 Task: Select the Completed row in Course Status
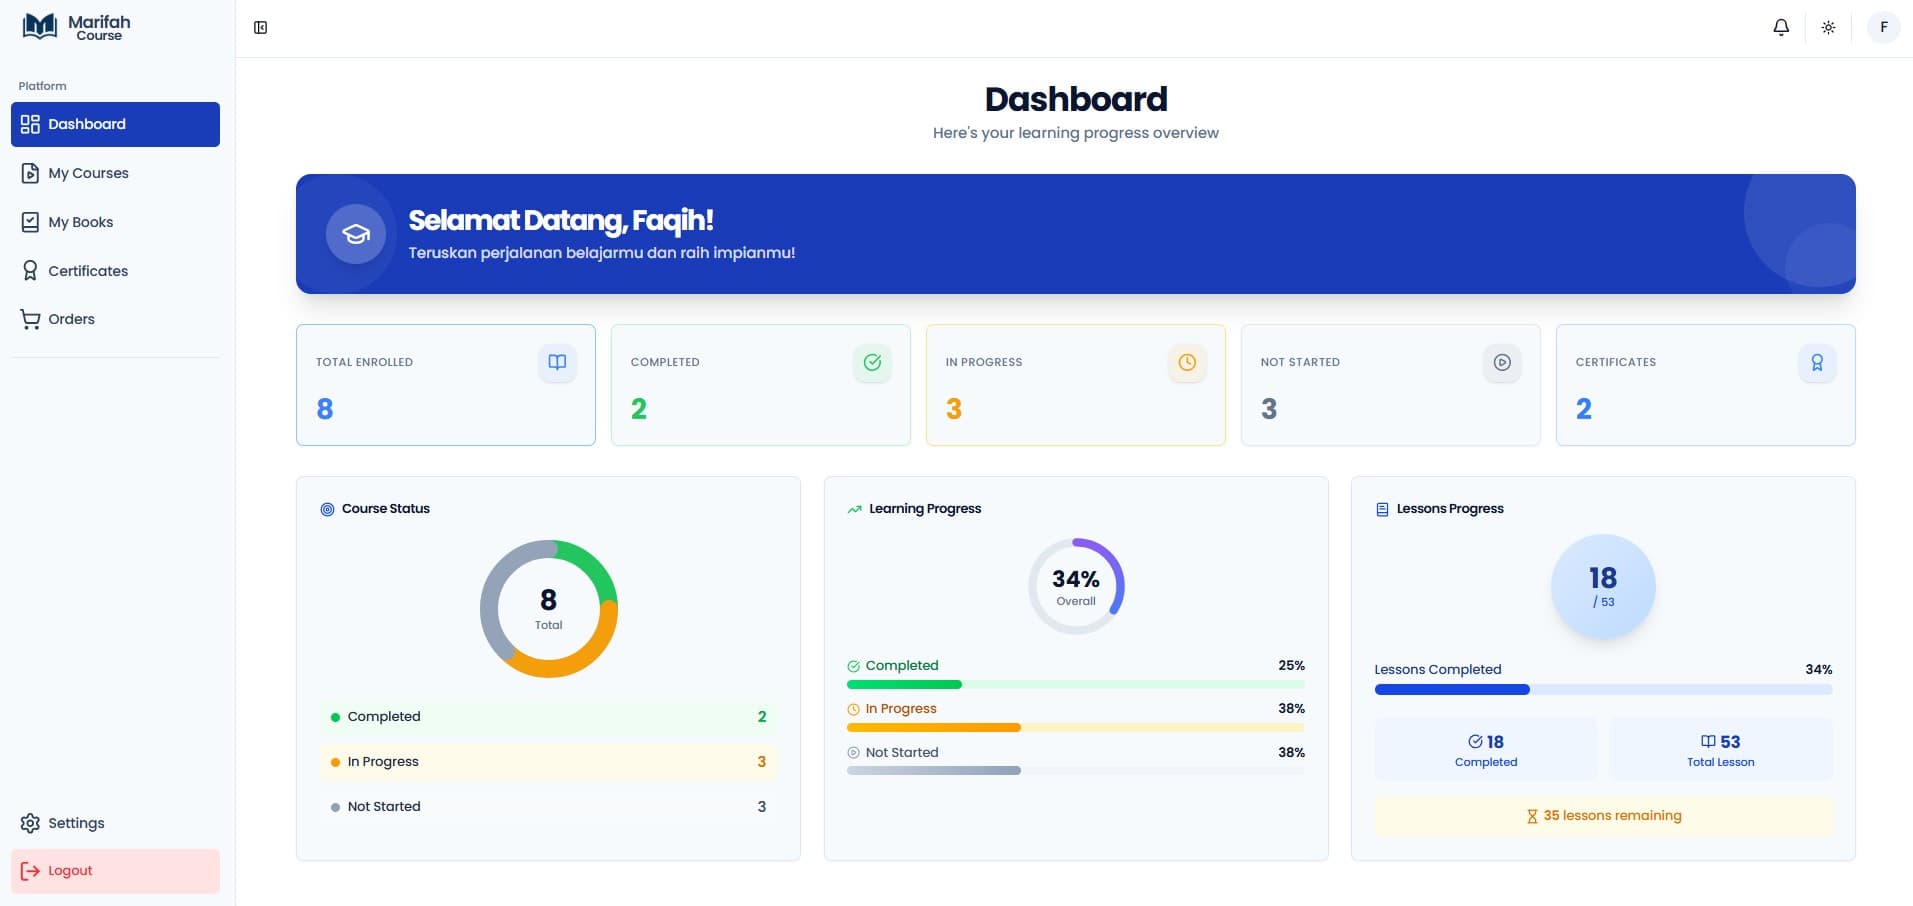[x=549, y=717]
